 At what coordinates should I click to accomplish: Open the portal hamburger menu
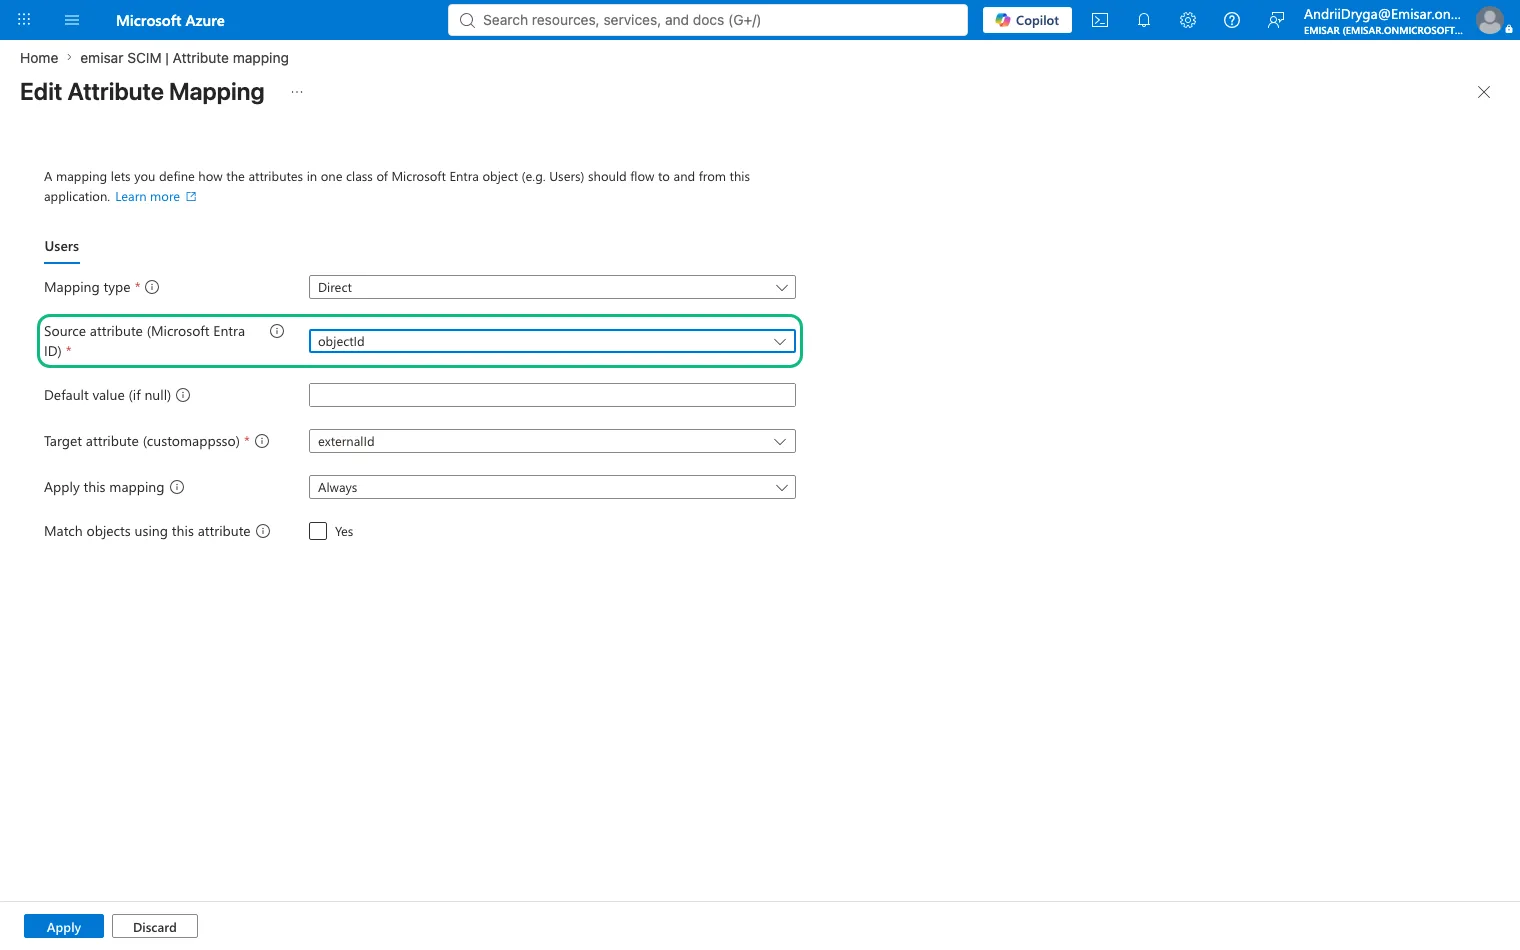[x=72, y=20]
